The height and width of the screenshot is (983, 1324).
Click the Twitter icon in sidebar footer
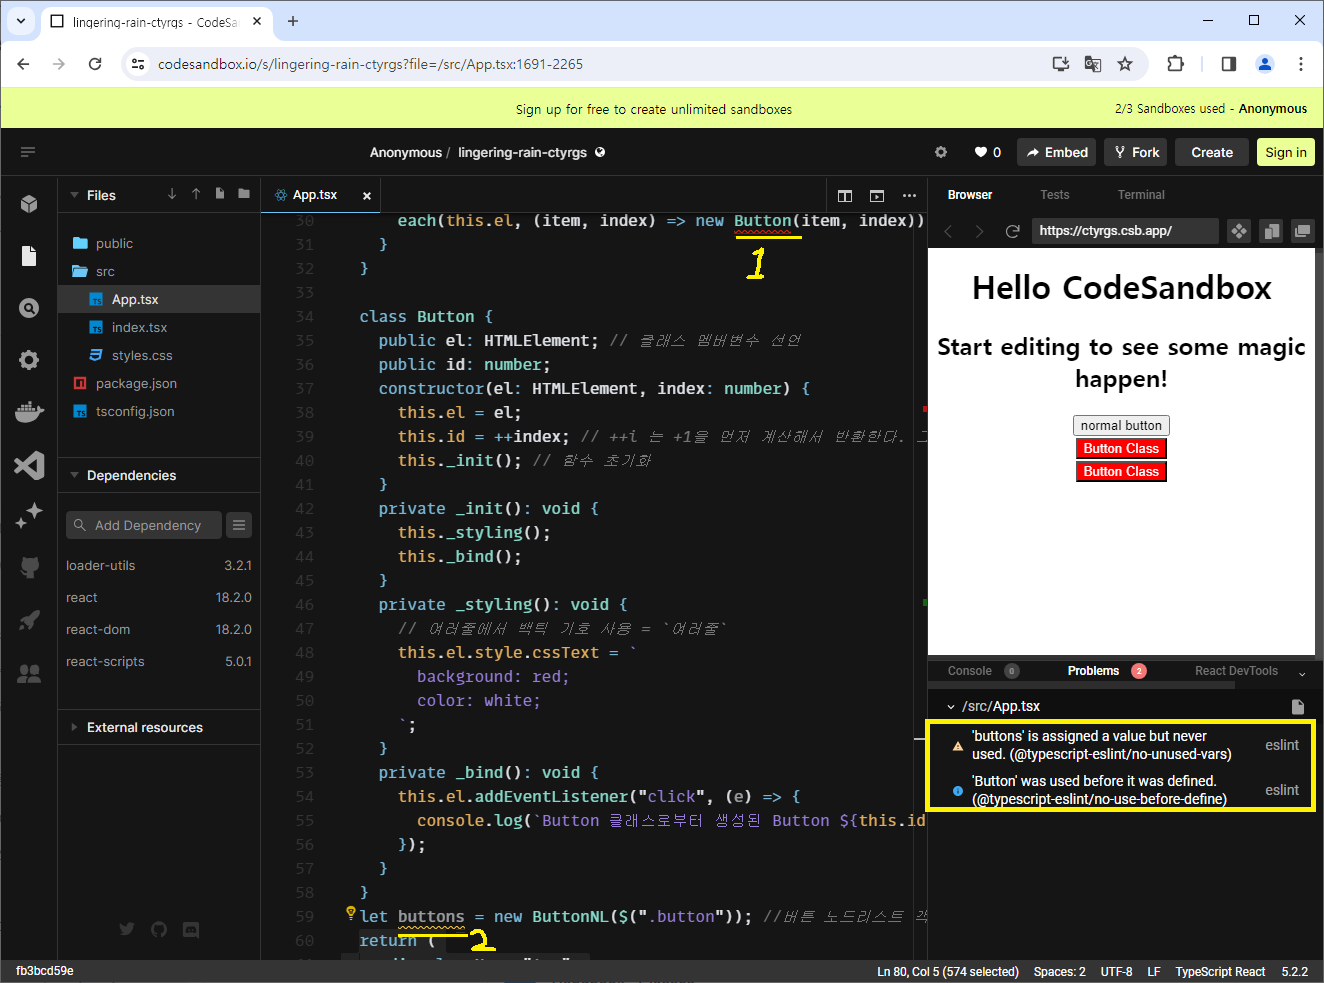(x=127, y=929)
